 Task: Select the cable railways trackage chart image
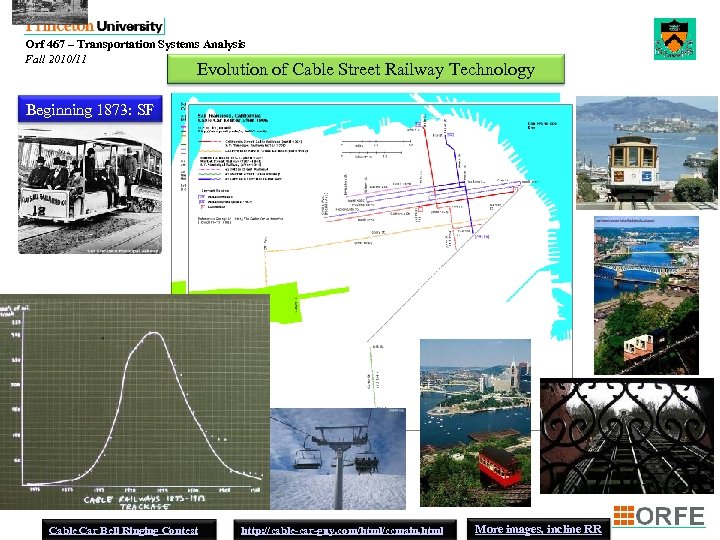pos(135,402)
